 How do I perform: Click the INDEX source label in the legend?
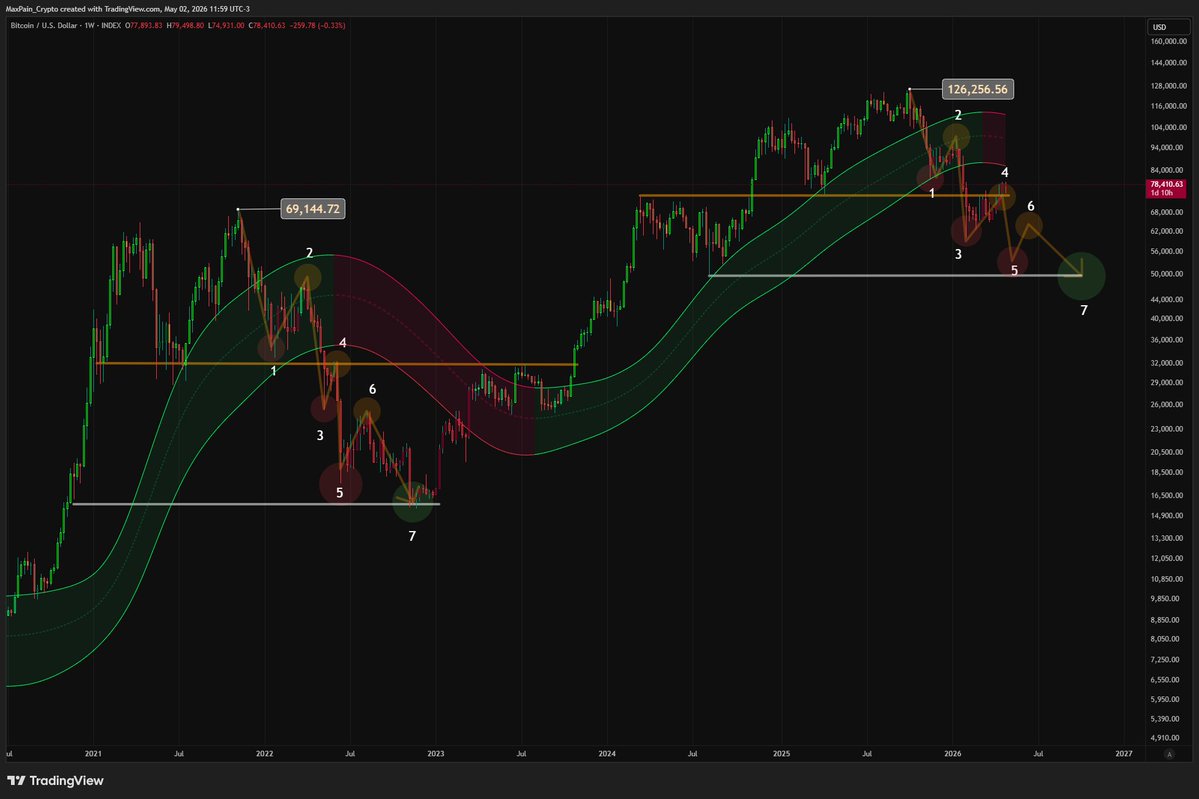pyautogui.click(x=111, y=25)
